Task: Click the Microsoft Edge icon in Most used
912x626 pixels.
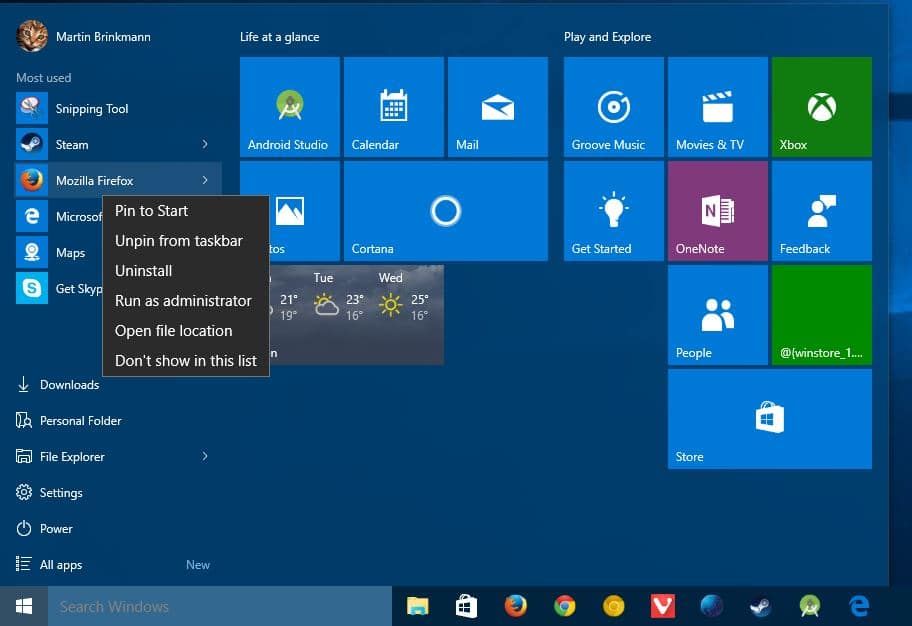Action: pos(32,216)
